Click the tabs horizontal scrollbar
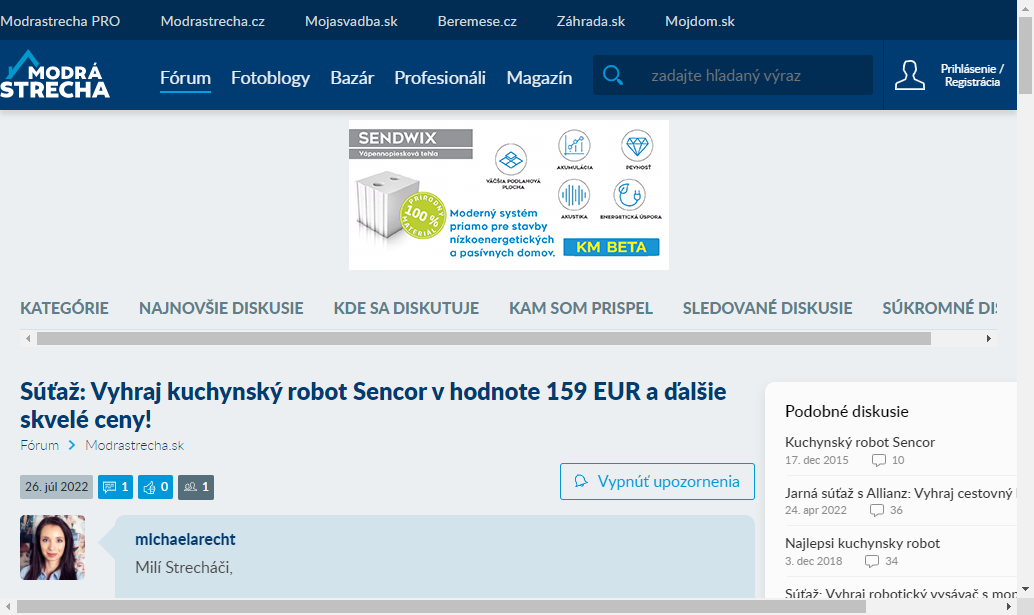This screenshot has width=1034, height=615. click(x=484, y=339)
